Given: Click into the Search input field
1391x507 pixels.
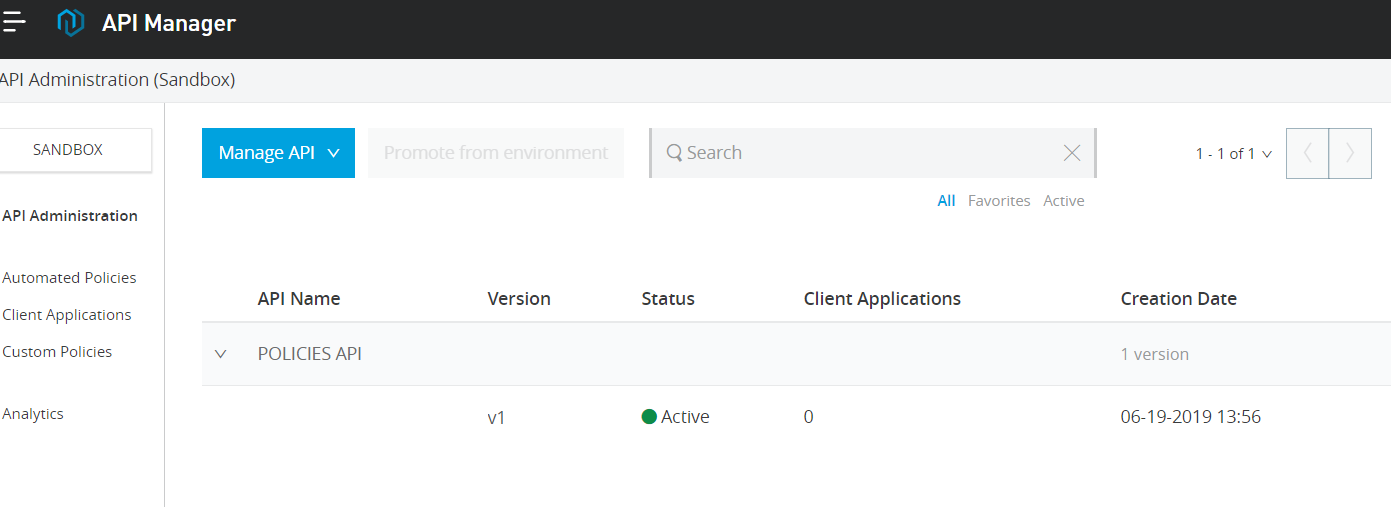Looking at the screenshot, I should (860, 153).
